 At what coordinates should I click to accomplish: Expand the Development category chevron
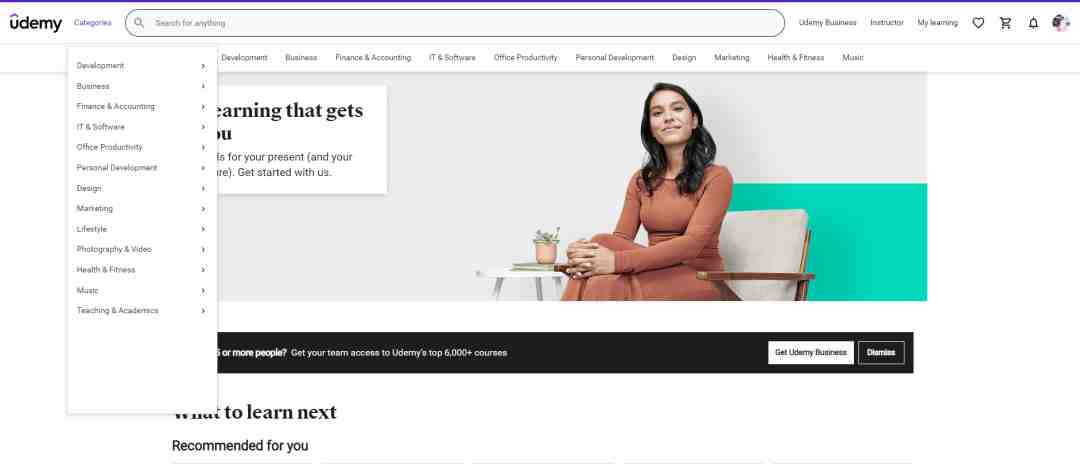[x=203, y=66]
